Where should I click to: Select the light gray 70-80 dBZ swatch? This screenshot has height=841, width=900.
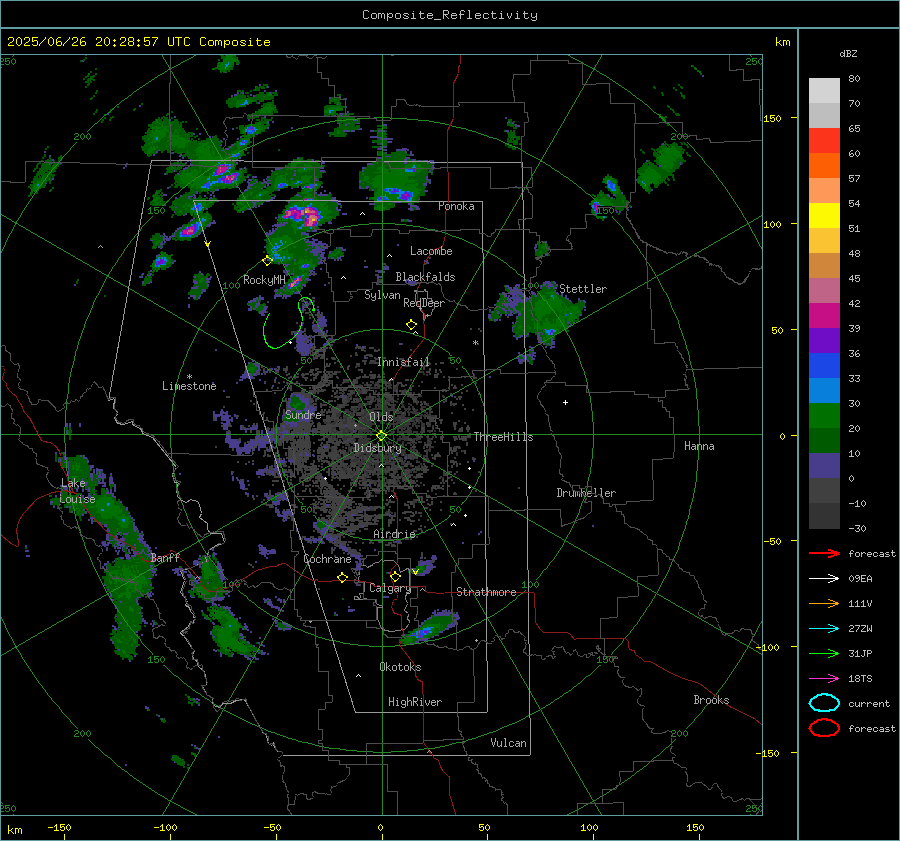point(824,91)
